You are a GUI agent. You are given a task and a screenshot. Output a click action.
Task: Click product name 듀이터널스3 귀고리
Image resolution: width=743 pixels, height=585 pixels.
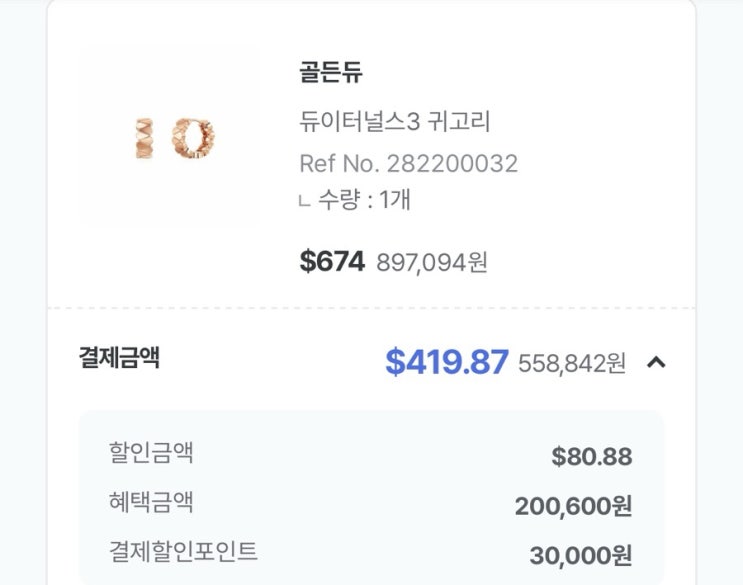[396, 122]
